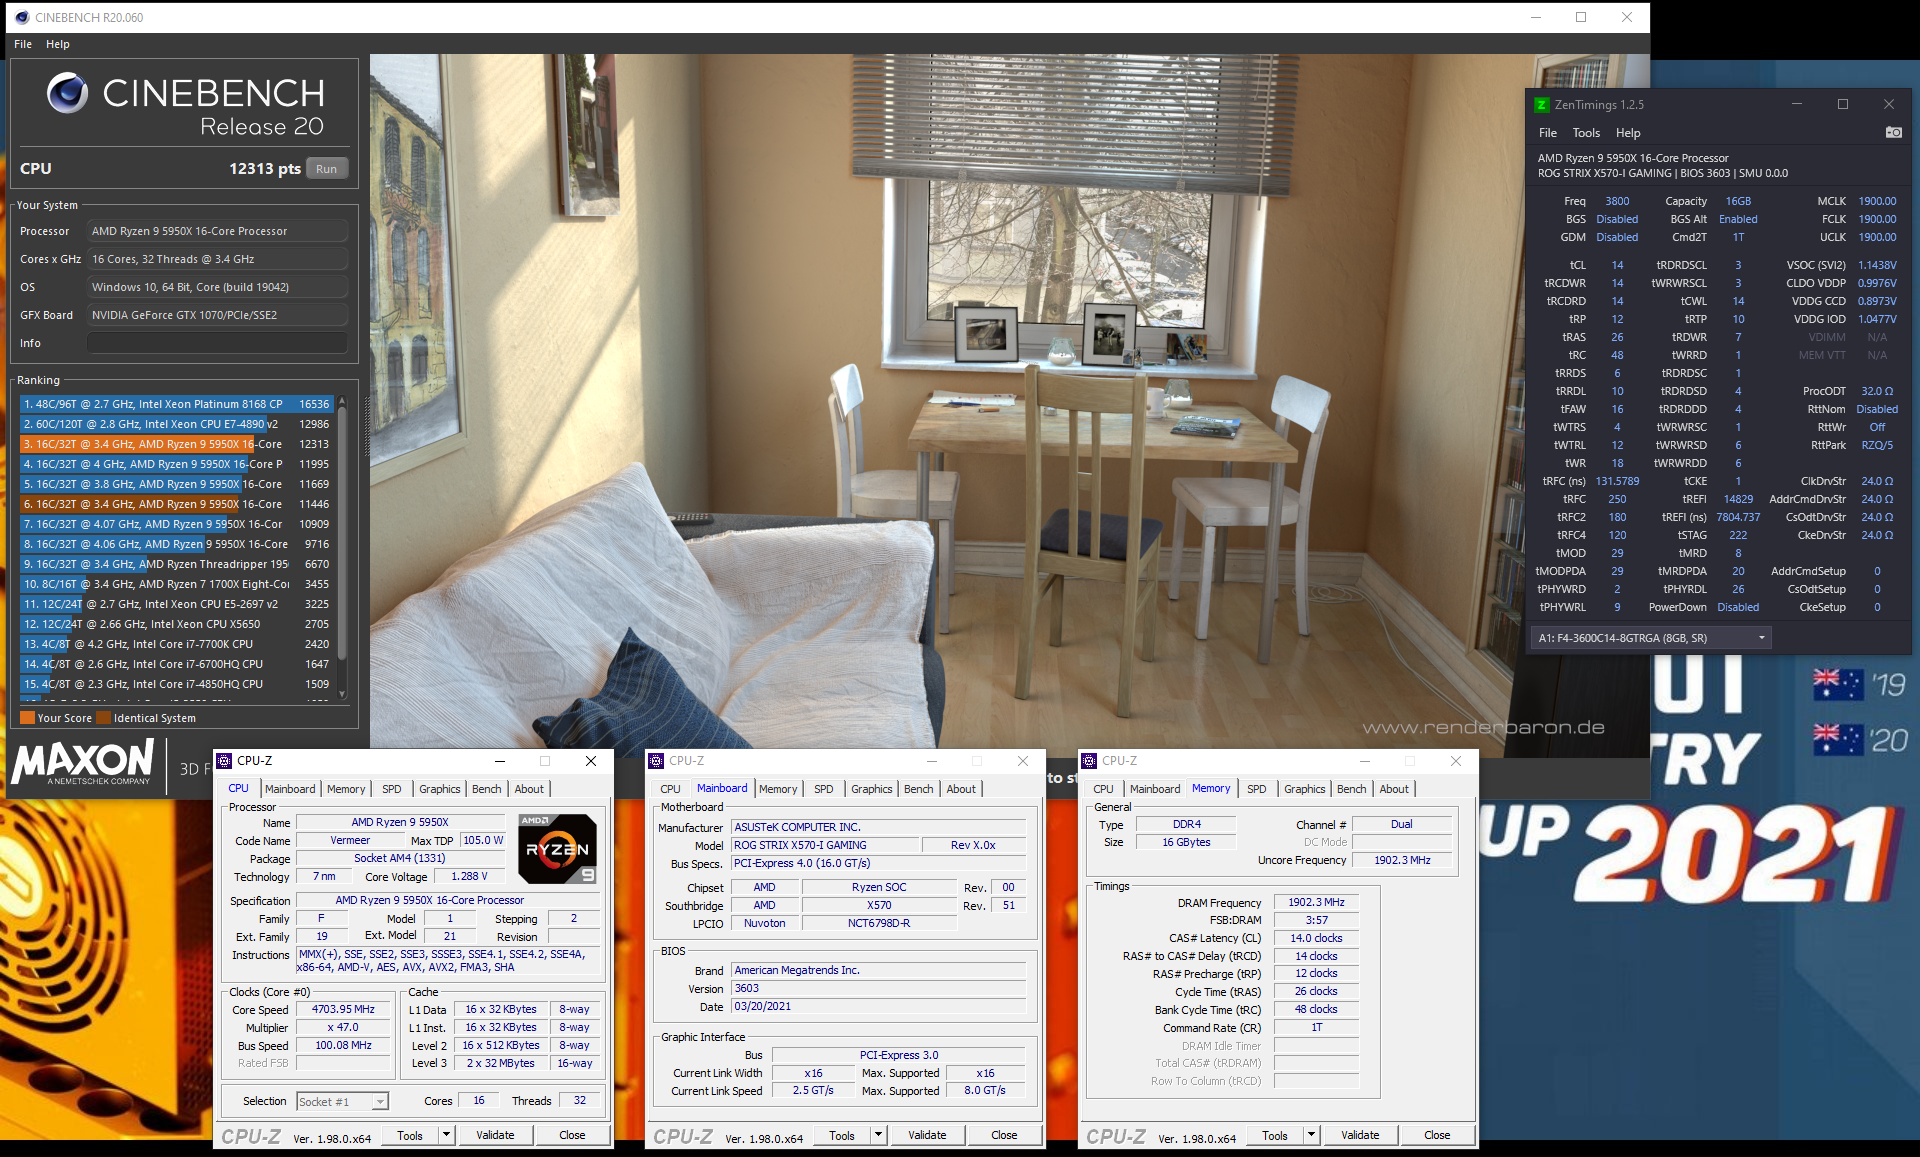Open ZenTimings Tools menu

[1586, 133]
